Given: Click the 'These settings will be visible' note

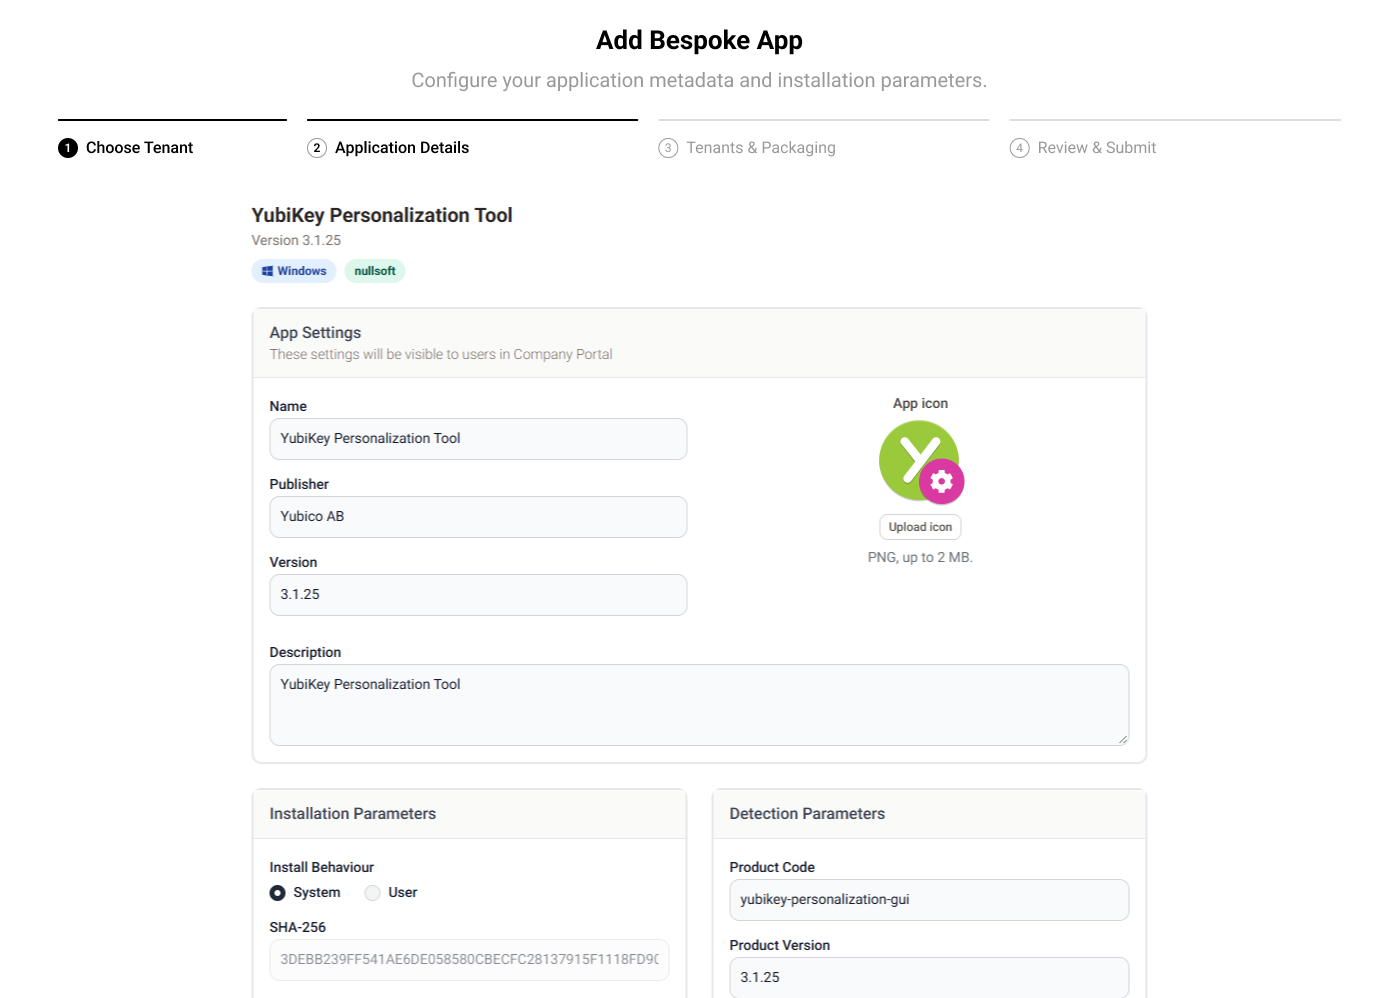Looking at the screenshot, I should 441,355.
